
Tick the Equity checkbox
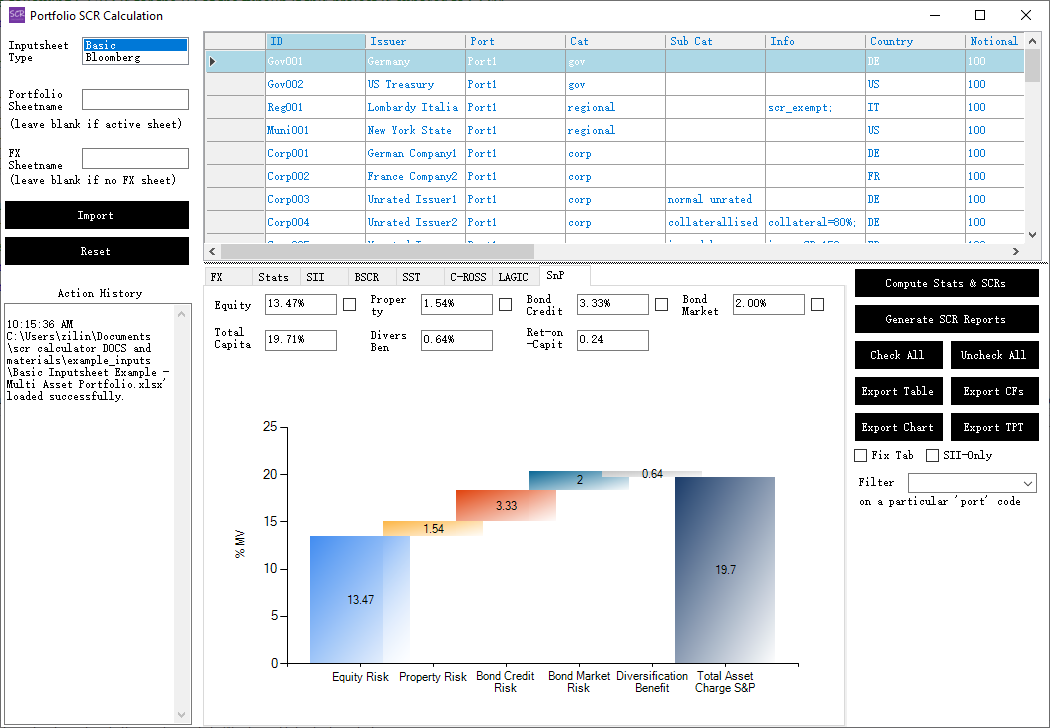[350, 304]
